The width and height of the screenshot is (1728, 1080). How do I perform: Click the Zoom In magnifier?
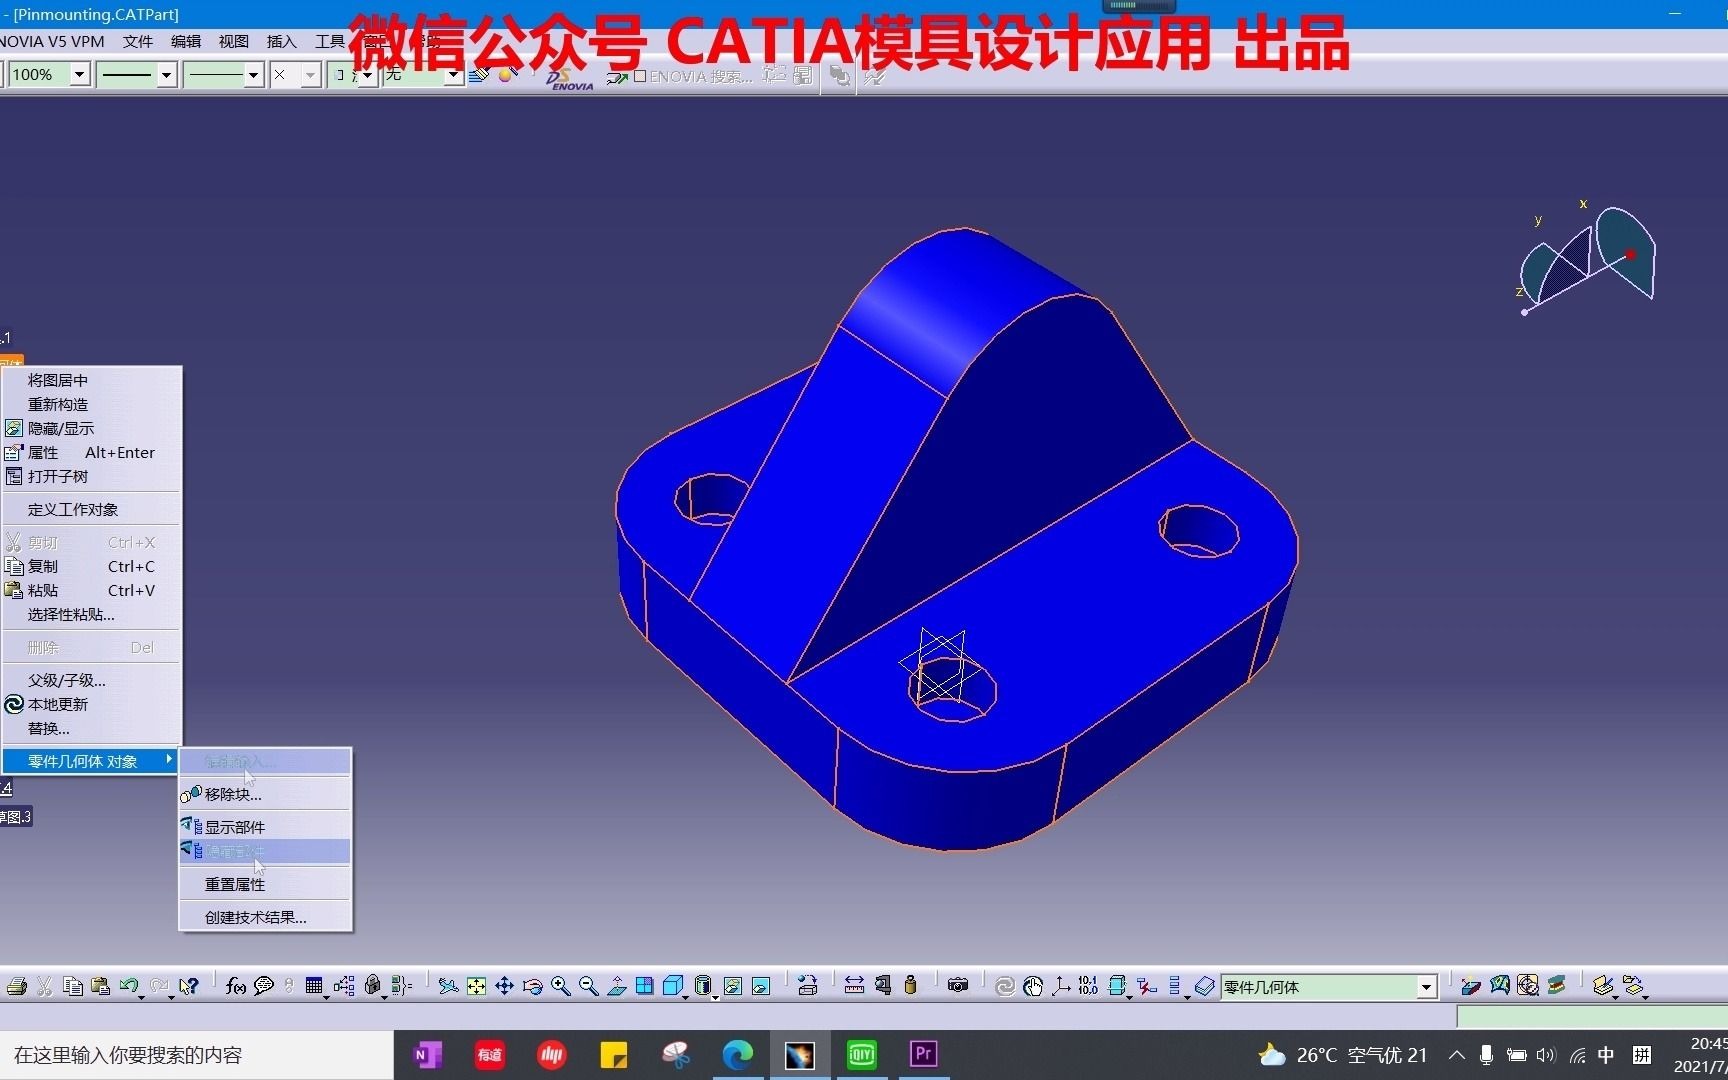560,986
